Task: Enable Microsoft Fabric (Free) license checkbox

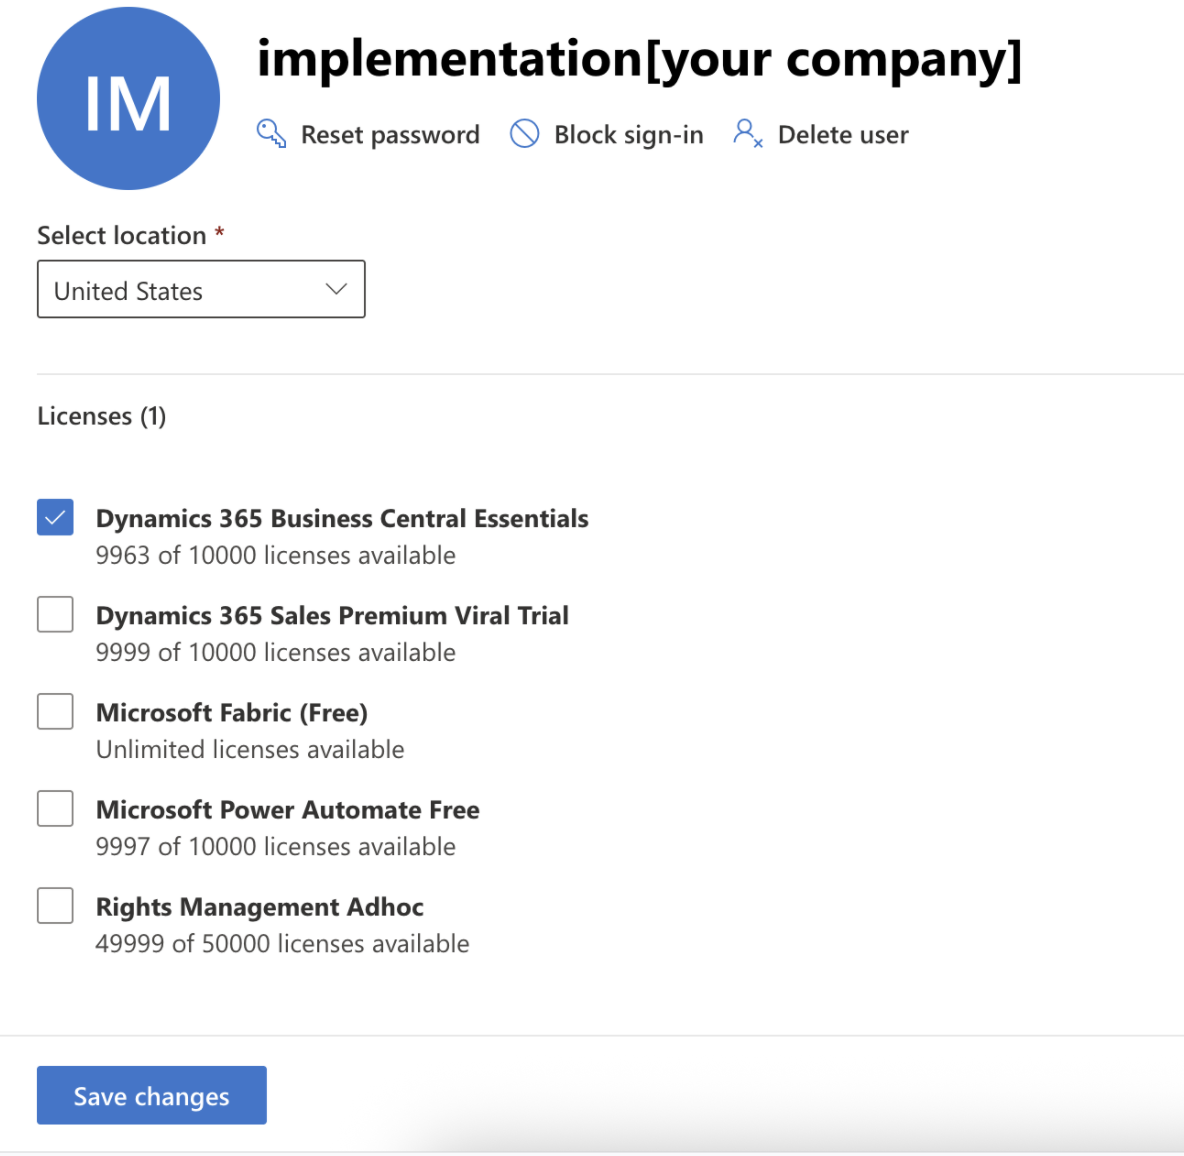Action: click(x=55, y=711)
